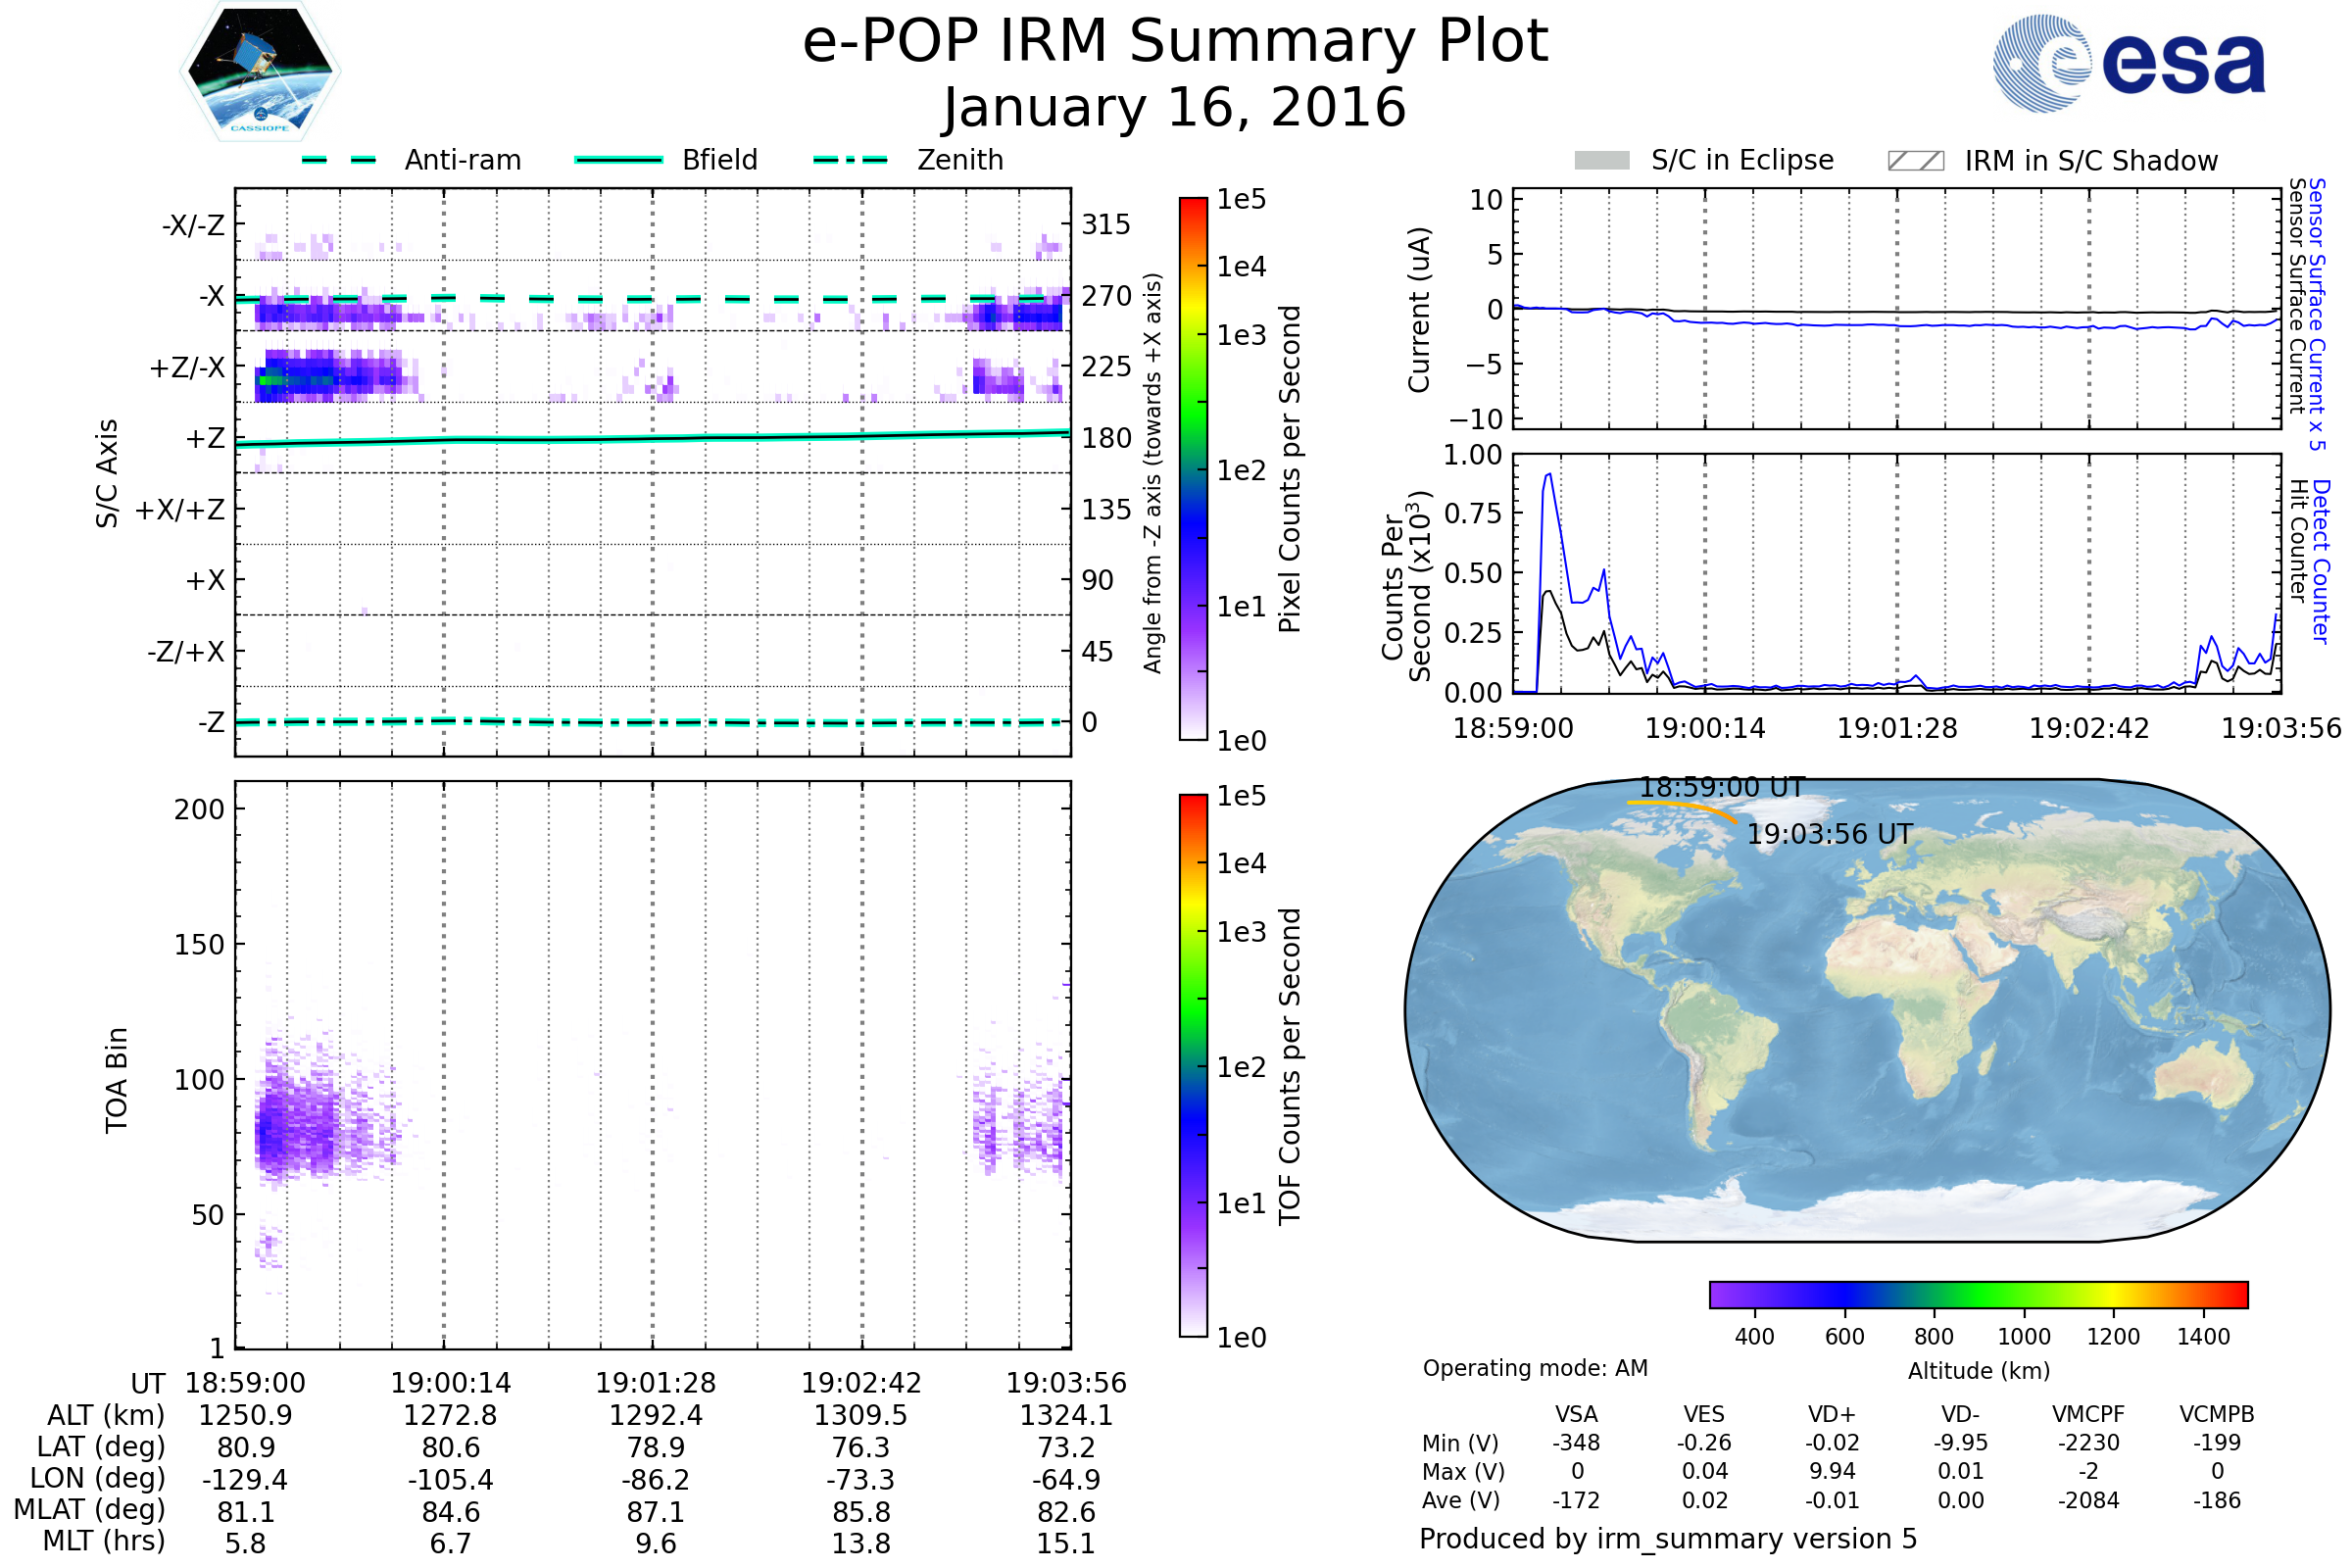This screenshot has height=1568, width=2352.
Task: Click the 19:03:56 UT map track label
Action: pos(1829,834)
